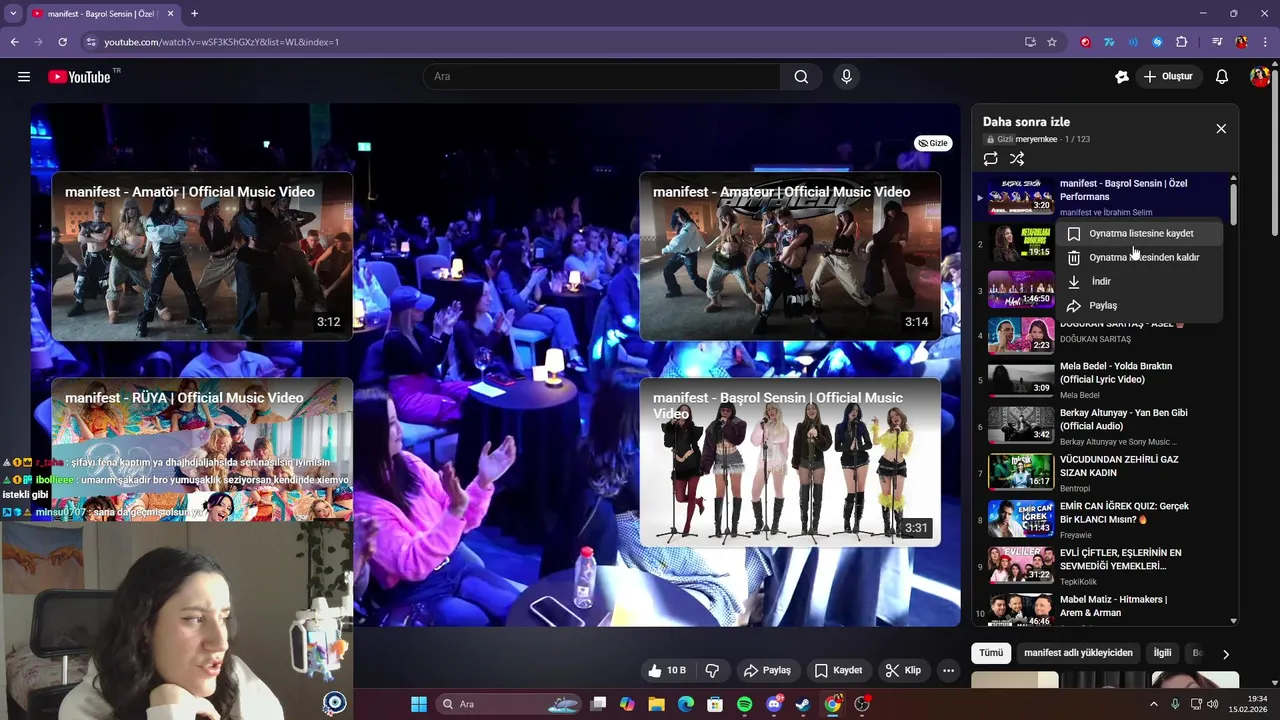Open File Explorer from the taskbar
Viewport: 1280px width, 720px height.
(656, 704)
